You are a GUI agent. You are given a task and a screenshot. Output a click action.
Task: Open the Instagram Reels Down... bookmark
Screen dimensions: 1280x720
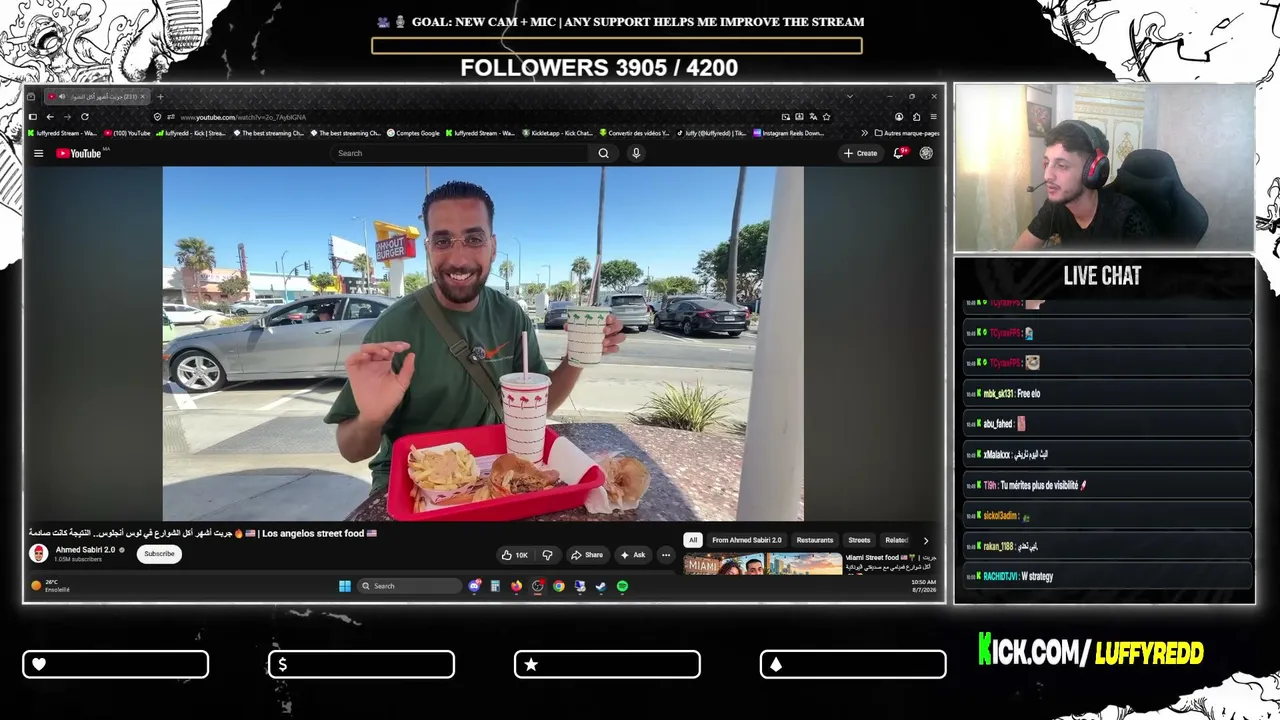[x=788, y=133]
